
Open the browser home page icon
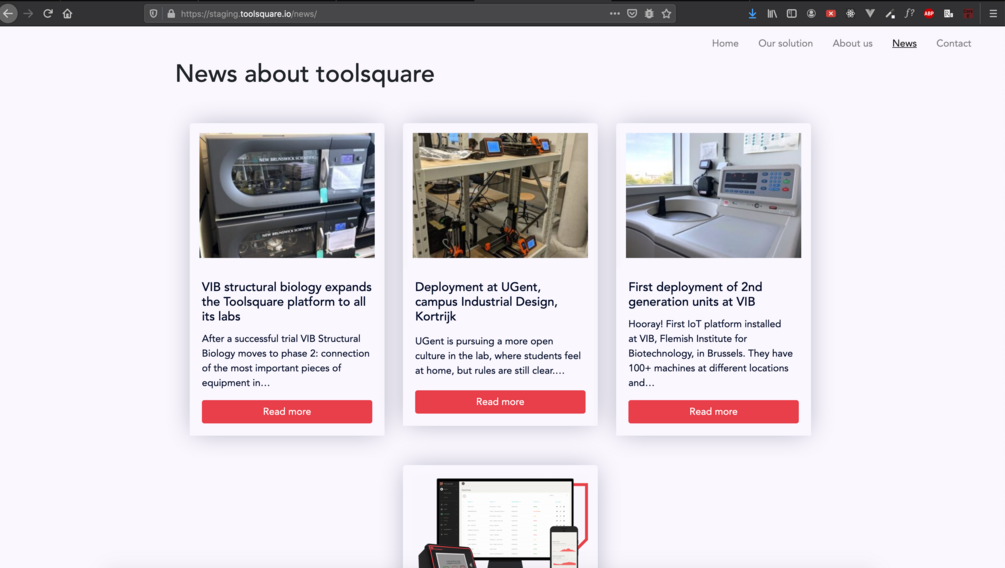67,13
